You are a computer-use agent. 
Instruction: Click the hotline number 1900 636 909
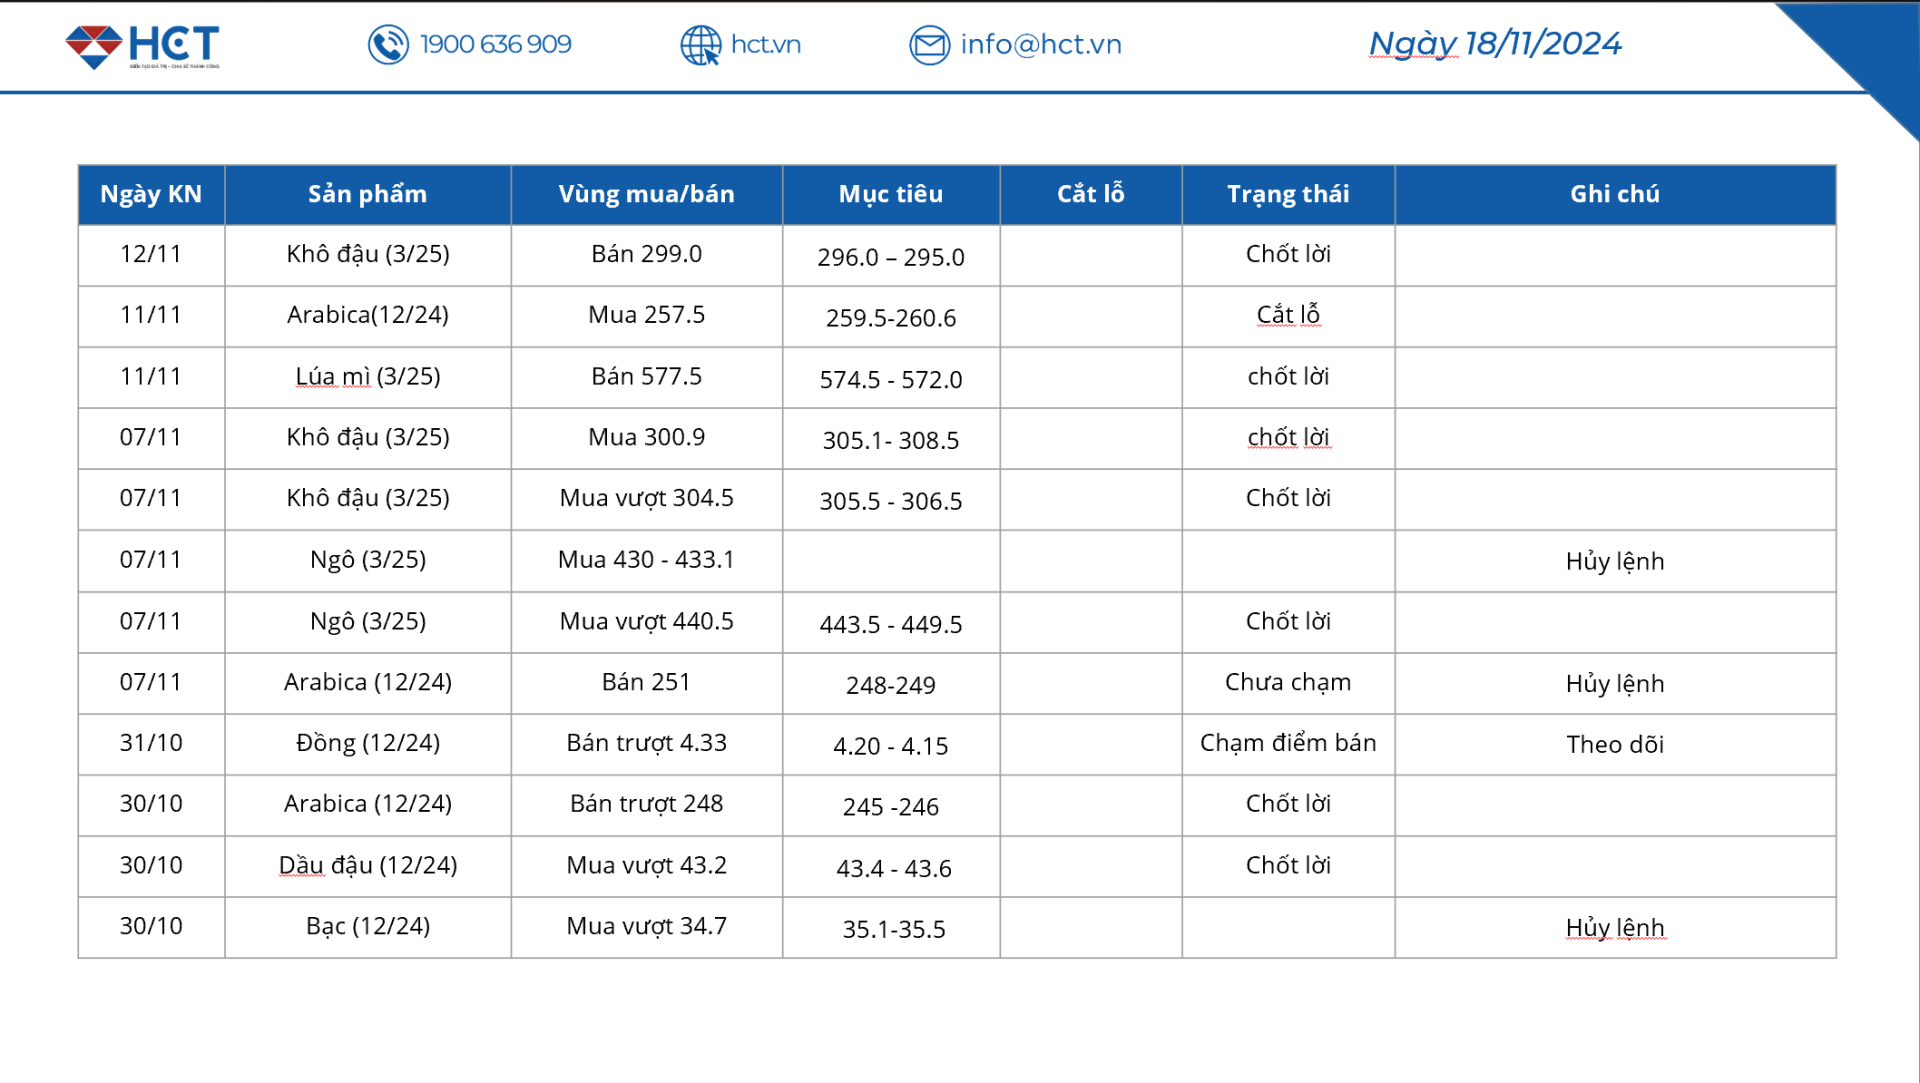tap(495, 45)
